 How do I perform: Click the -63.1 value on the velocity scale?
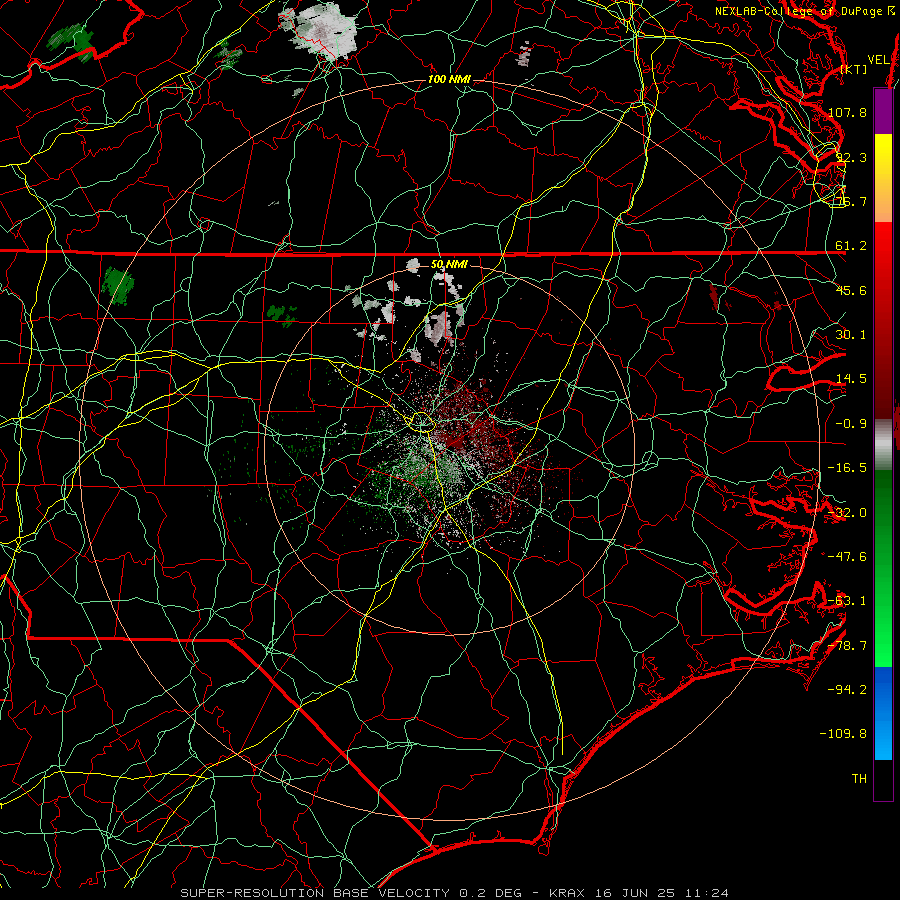(847, 601)
